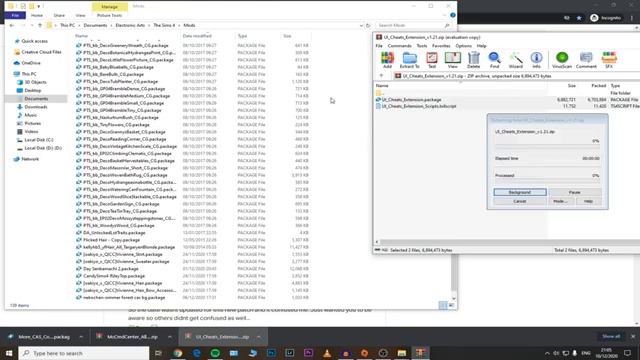Select Quick access in navigation pane

tap(34, 41)
